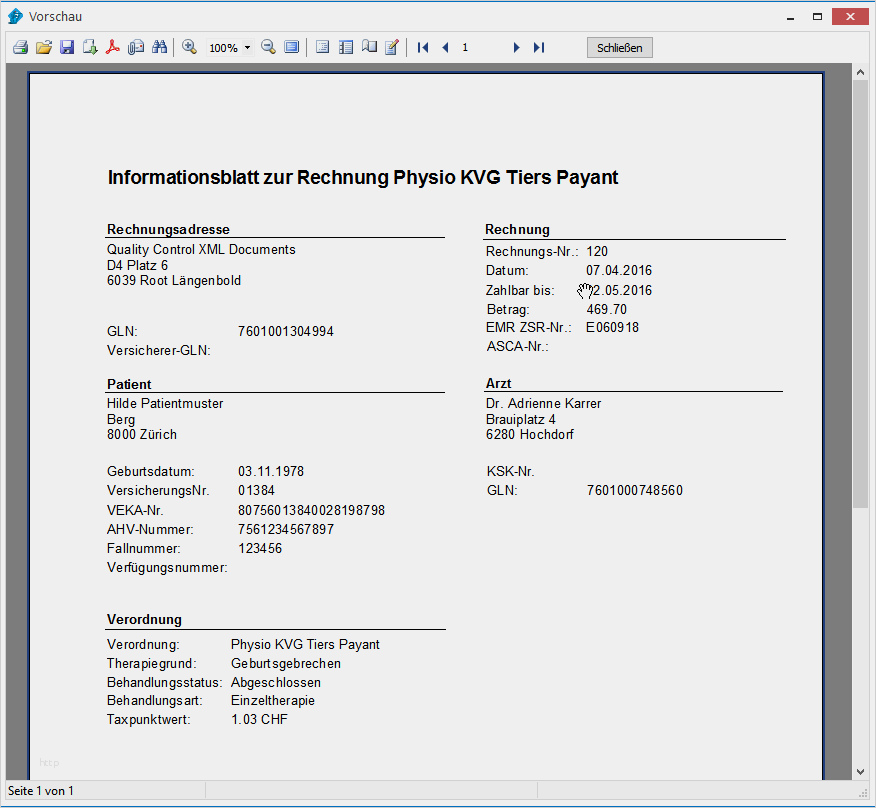Click the address line 6039 Root Längenbold
876x808 pixels.
click(x=174, y=281)
